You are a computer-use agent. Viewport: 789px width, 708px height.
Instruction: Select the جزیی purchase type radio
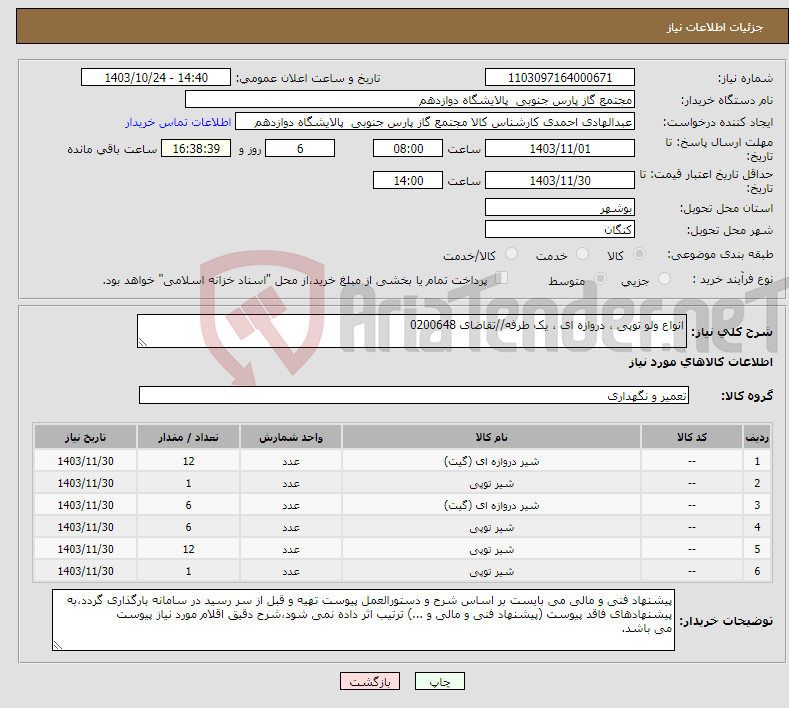[664, 278]
